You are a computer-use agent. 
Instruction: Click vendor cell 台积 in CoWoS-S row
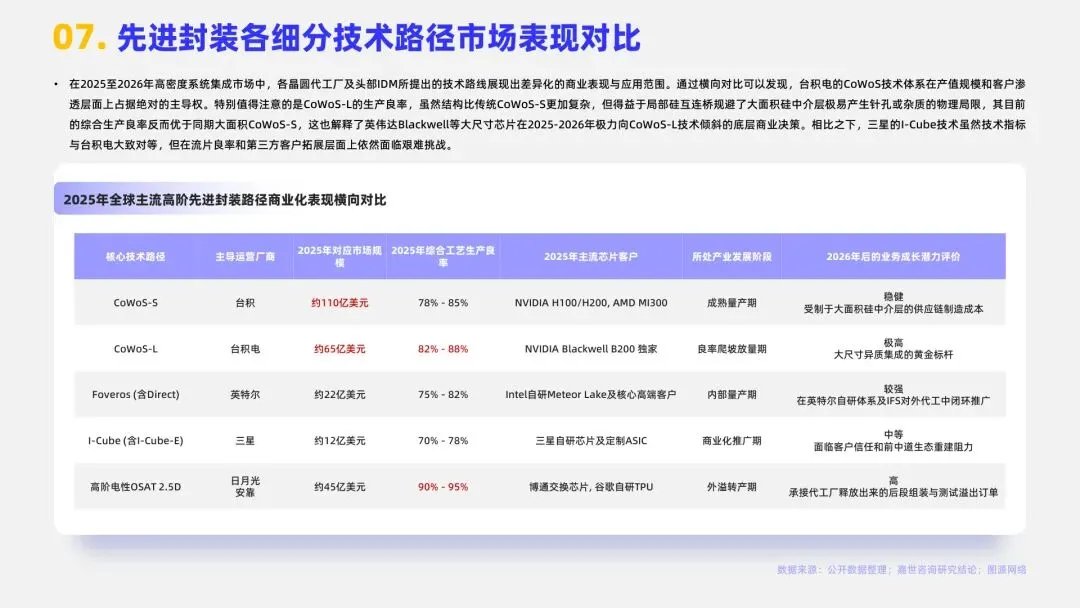[x=245, y=302]
